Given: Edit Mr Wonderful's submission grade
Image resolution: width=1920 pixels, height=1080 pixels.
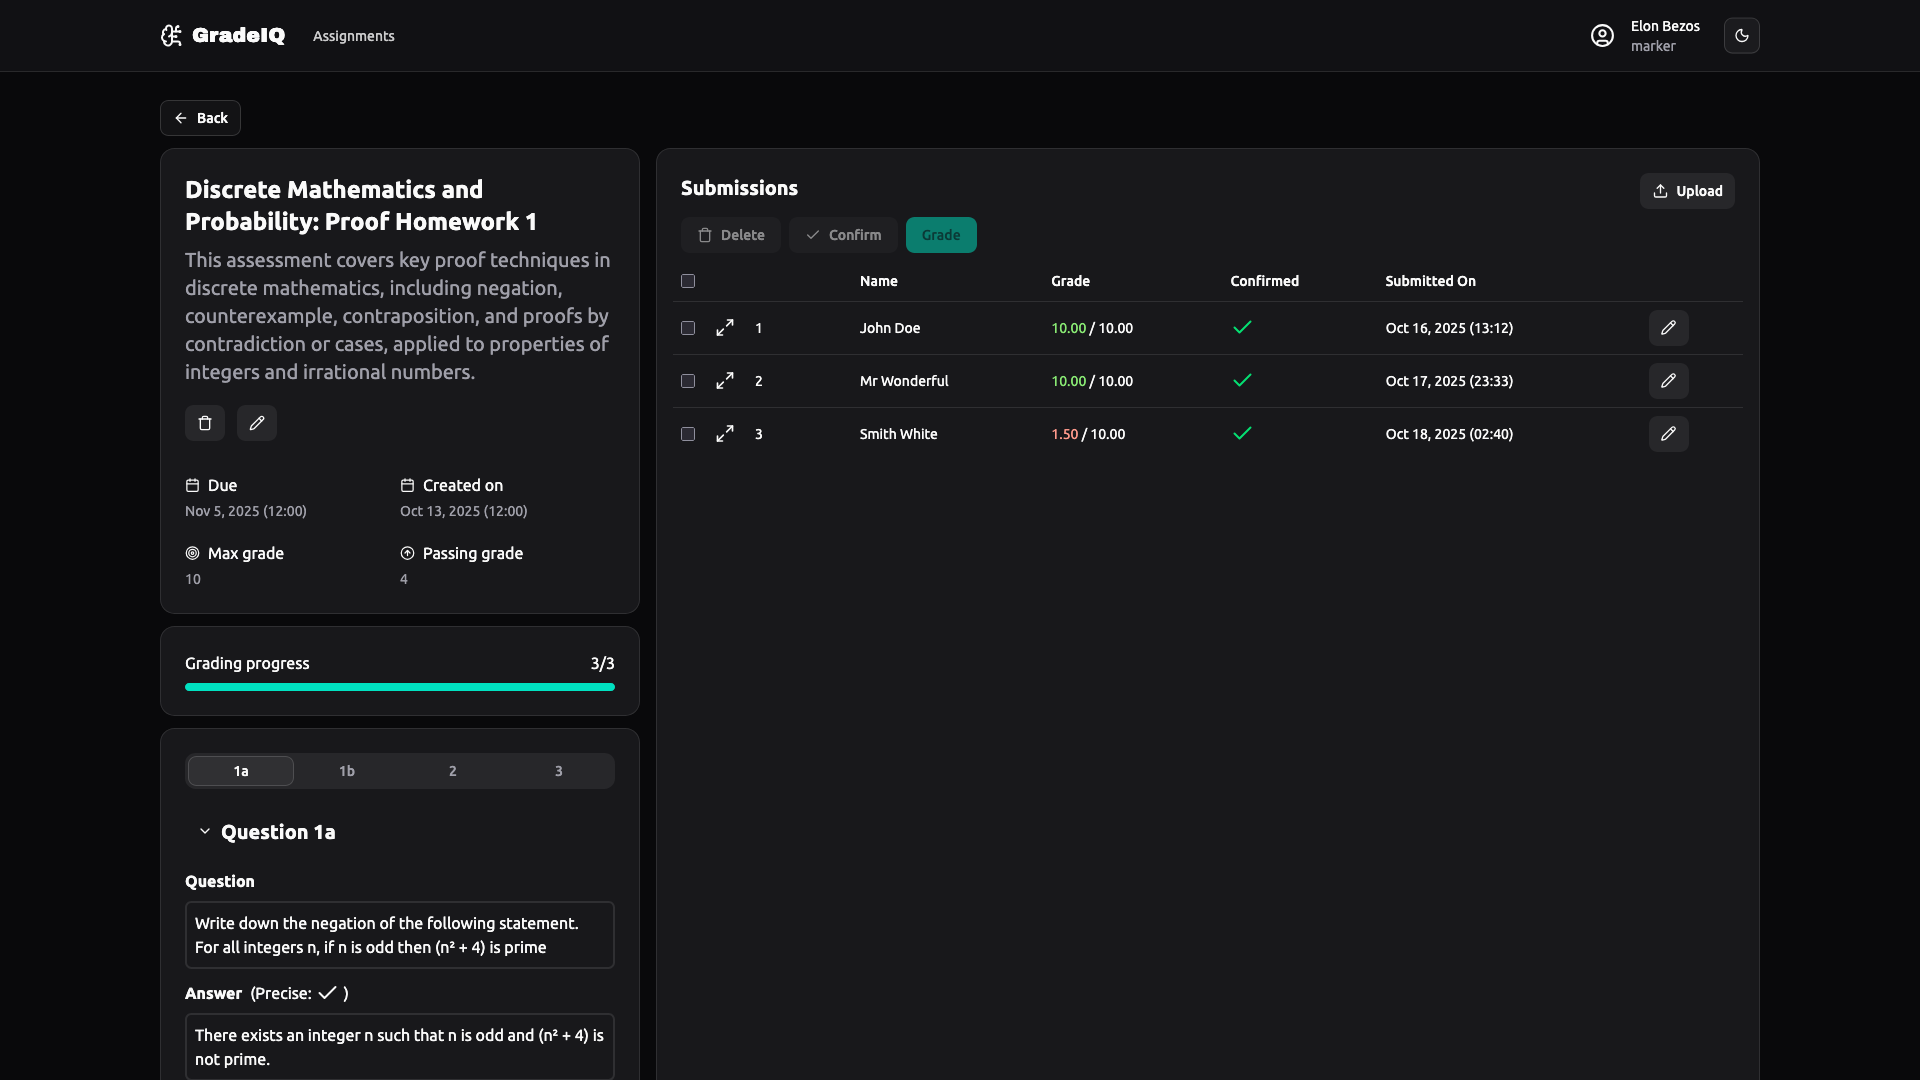Looking at the screenshot, I should [1668, 381].
